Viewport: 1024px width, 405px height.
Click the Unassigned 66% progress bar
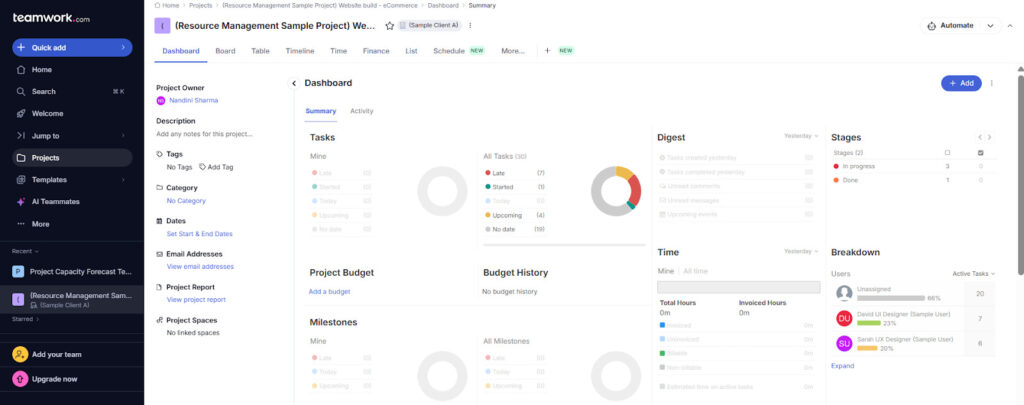[891, 298]
